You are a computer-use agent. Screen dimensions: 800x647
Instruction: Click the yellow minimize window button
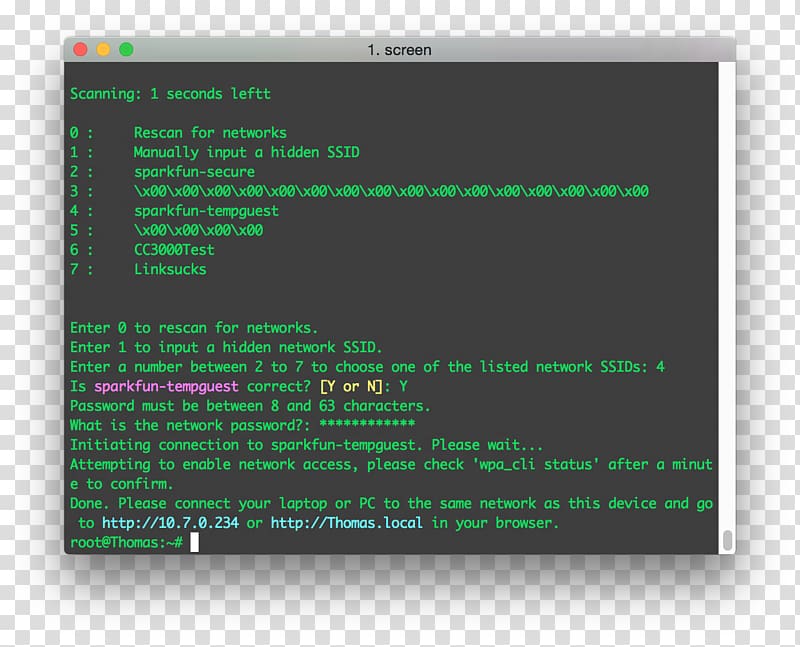(104, 49)
